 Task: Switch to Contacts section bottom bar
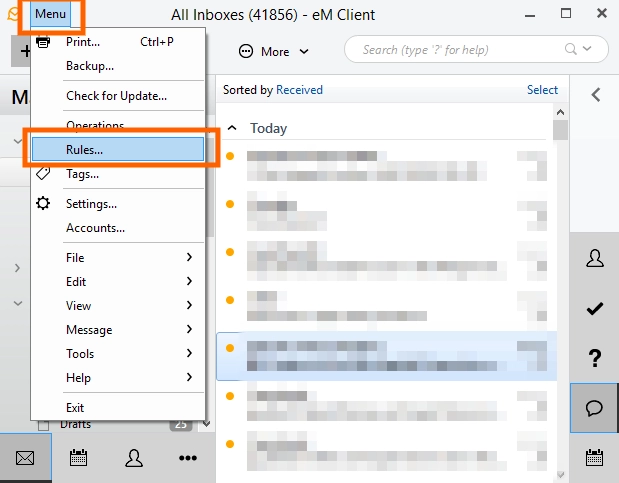134,458
